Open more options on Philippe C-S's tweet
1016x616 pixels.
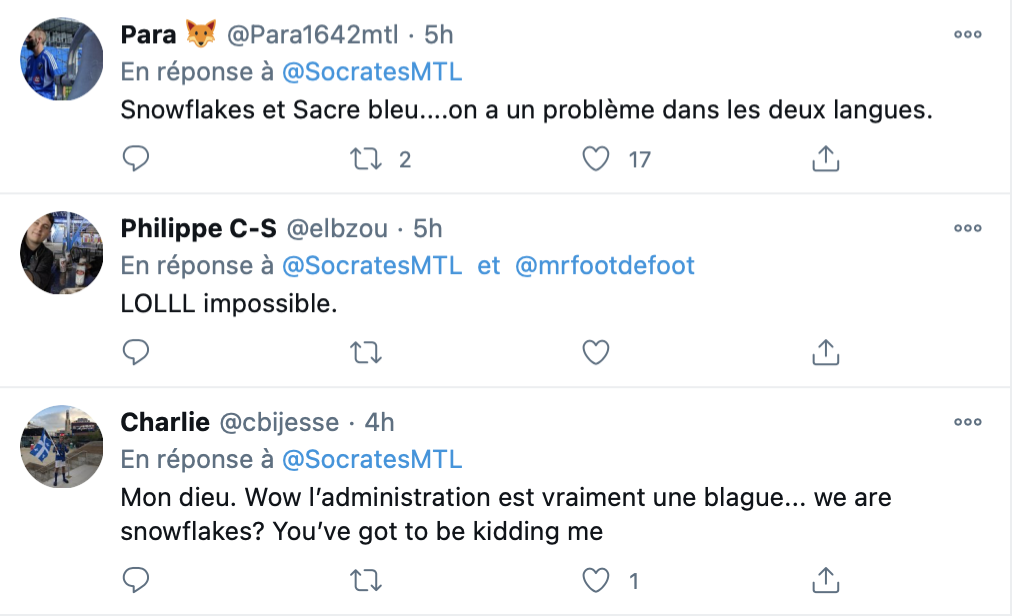click(967, 228)
